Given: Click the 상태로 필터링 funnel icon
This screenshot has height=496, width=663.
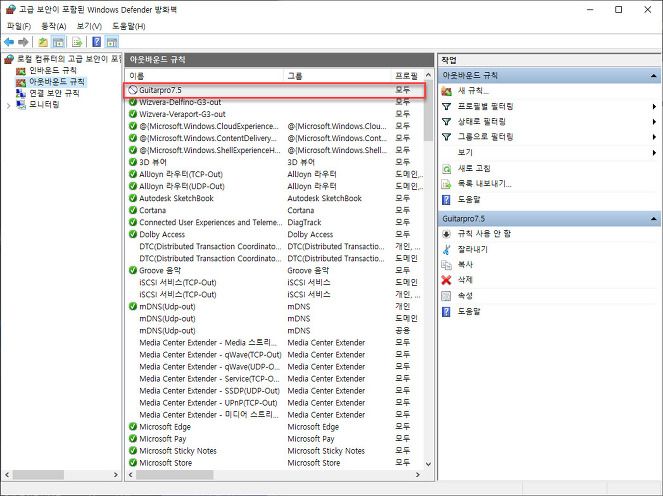Looking at the screenshot, I should 447,121.
